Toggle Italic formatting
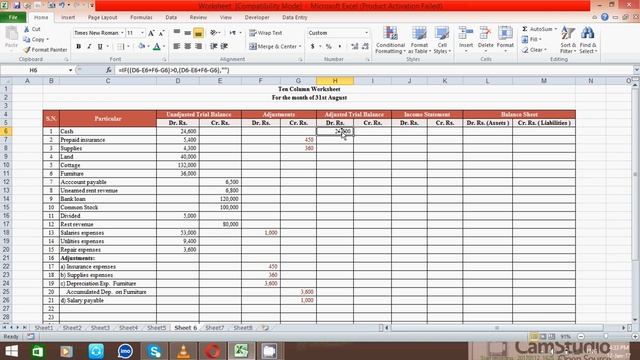This screenshot has height=360, width=640. click(x=89, y=47)
